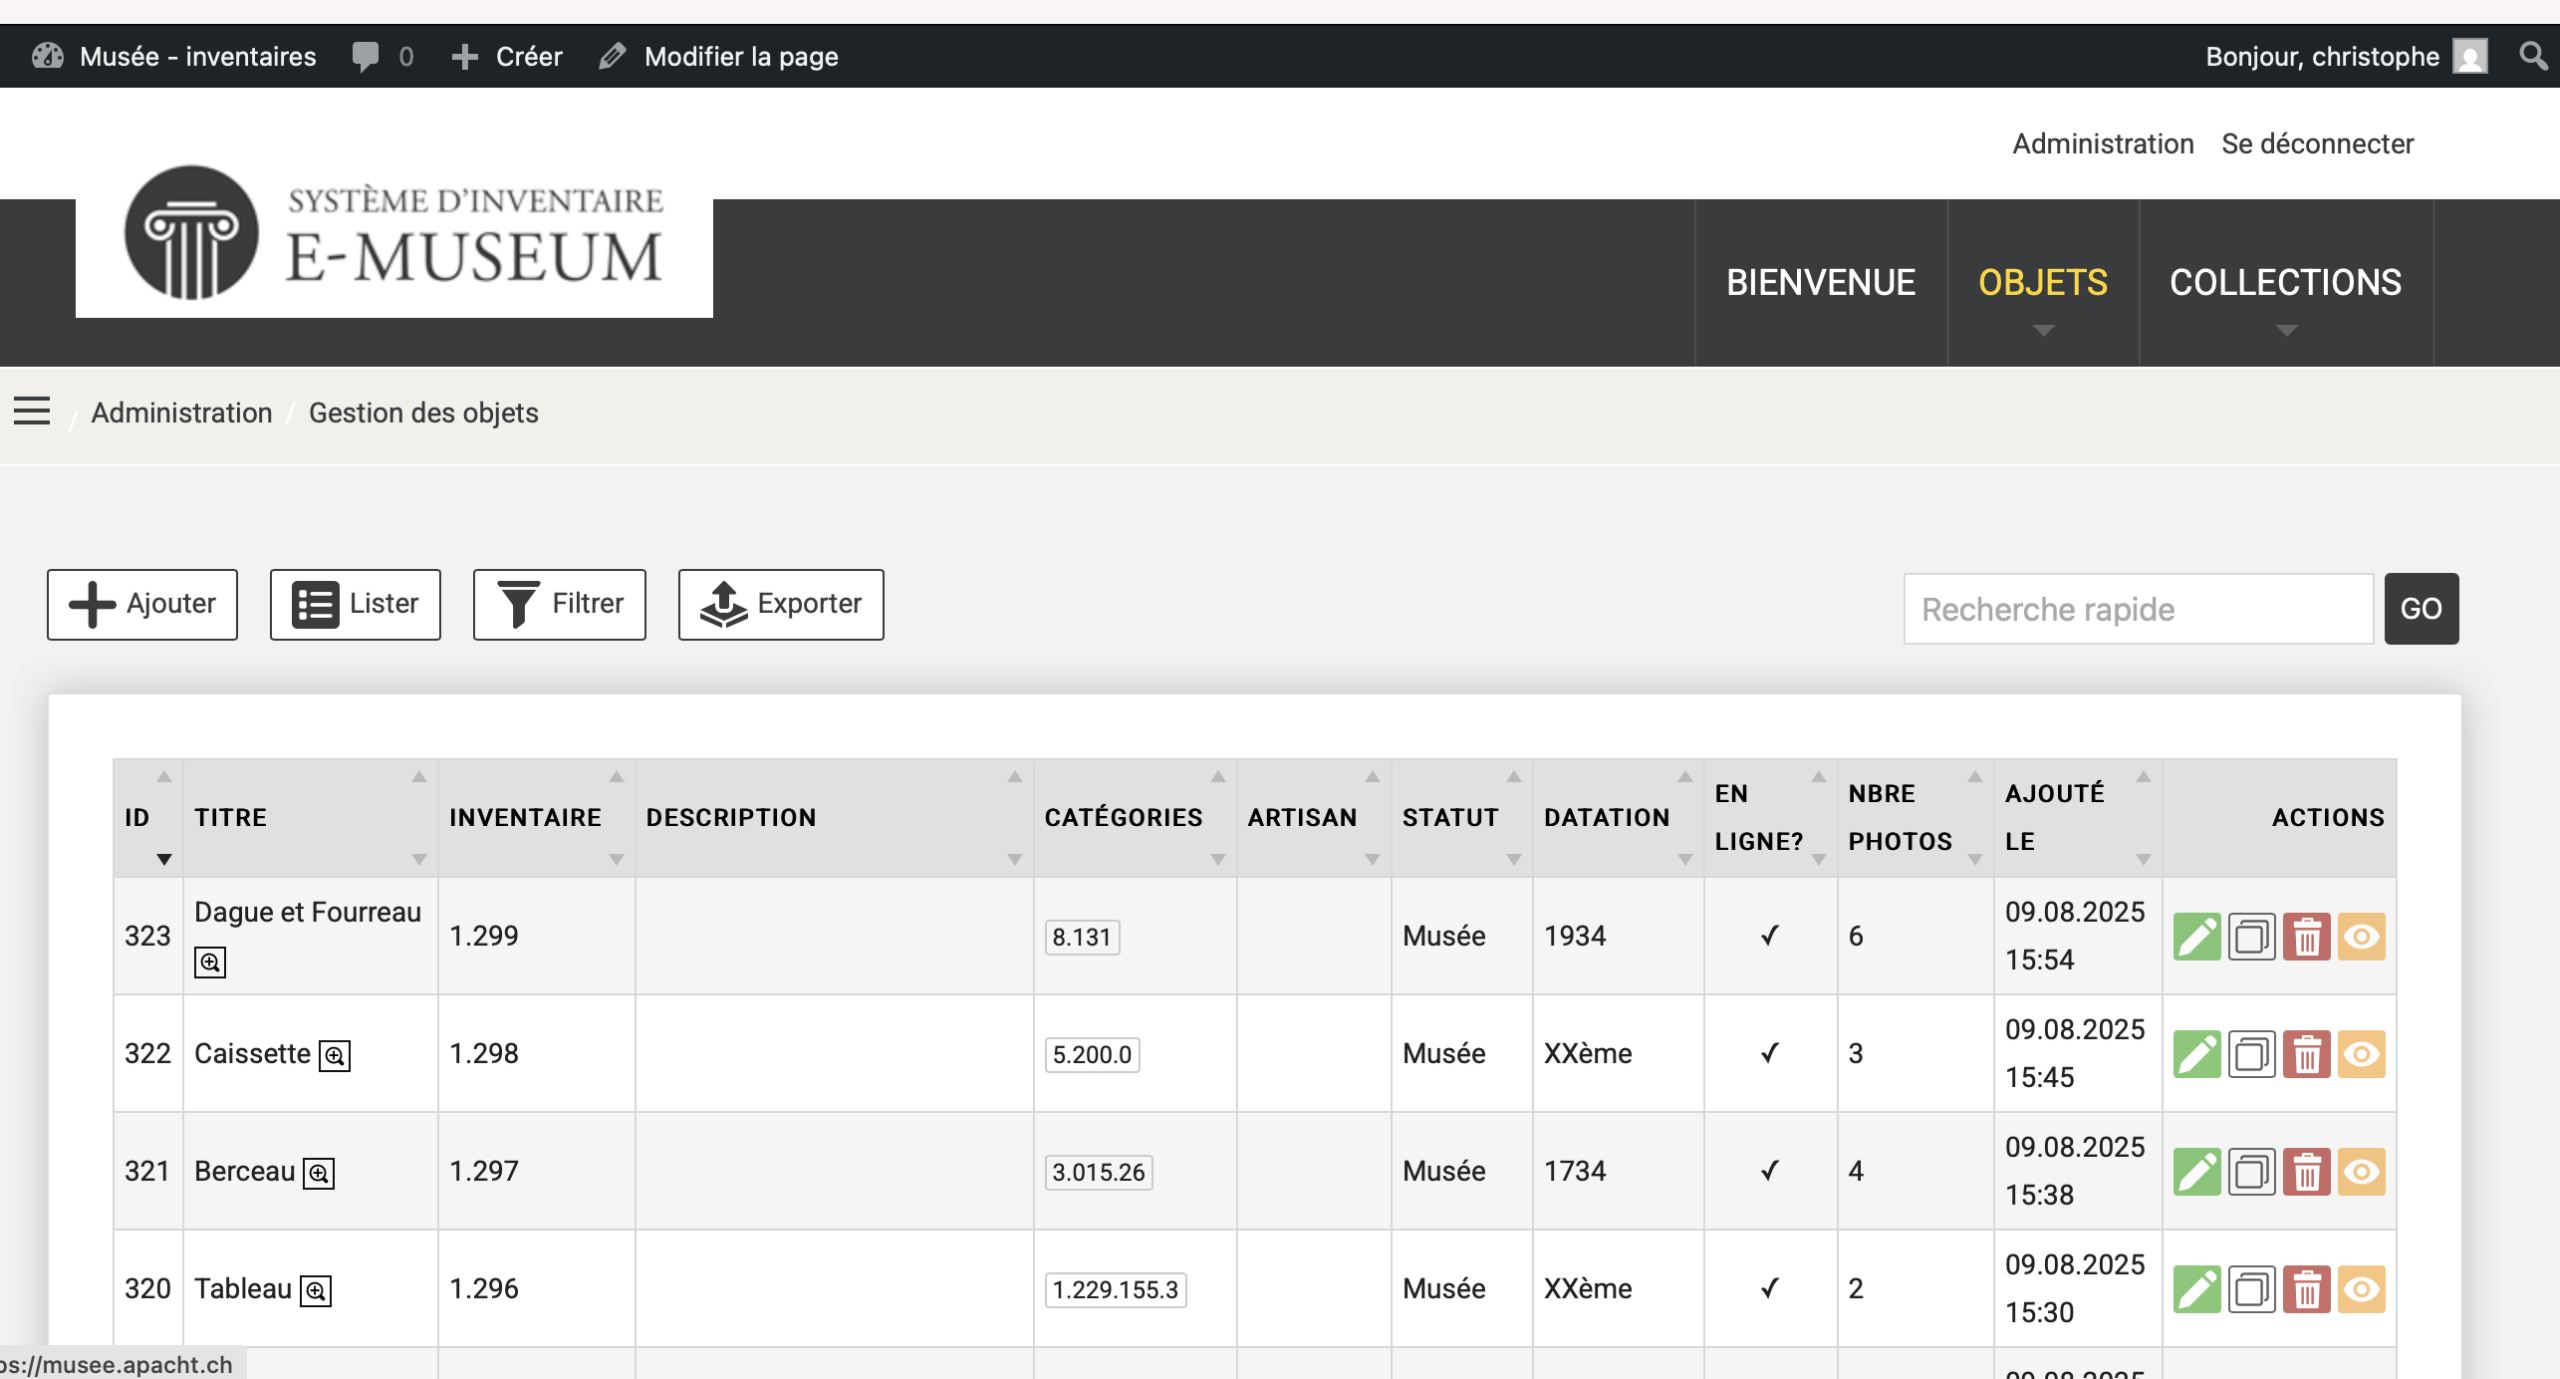The image size is (2560, 1379).
Task: Click the Filtrer button with funnel icon
Action: 559,604
